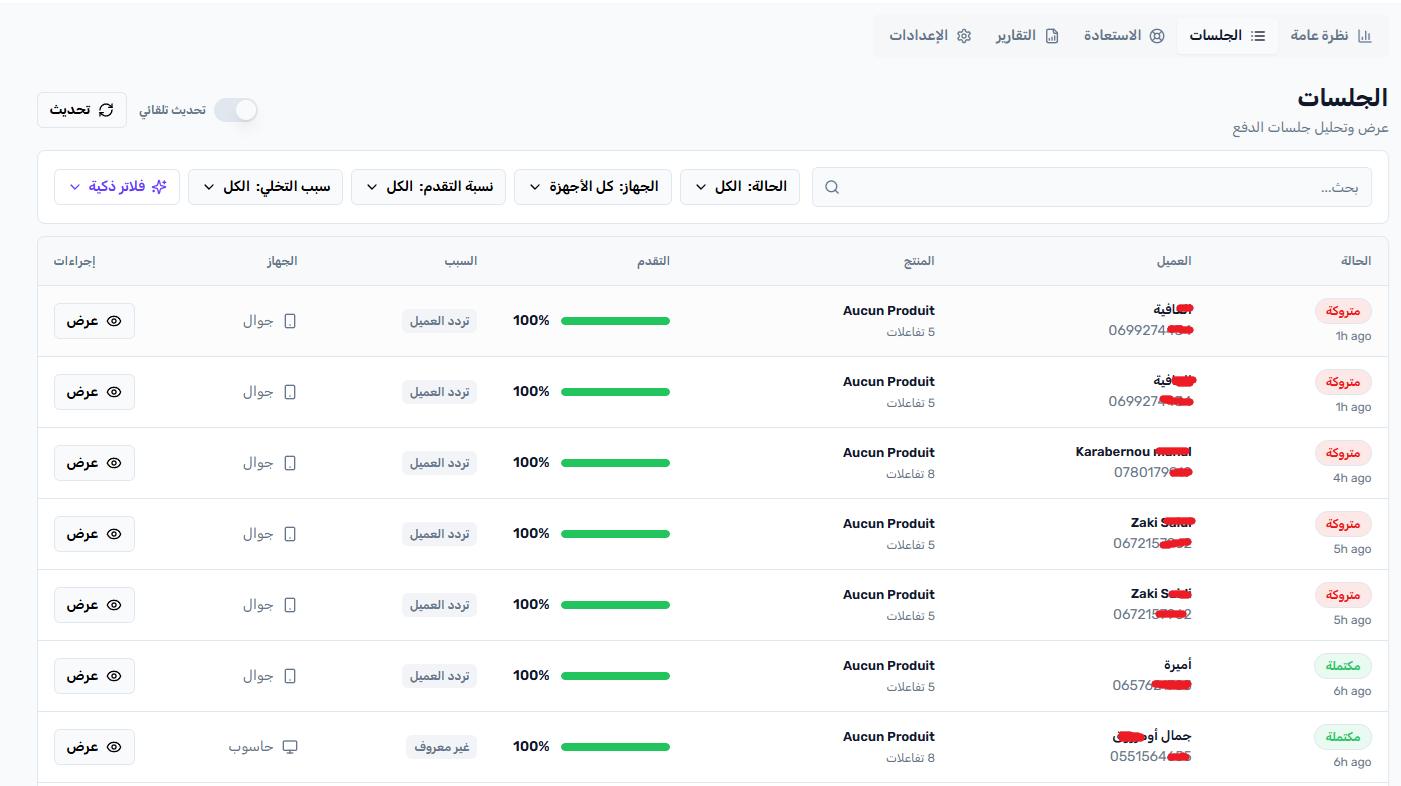The height and width of the screenshot is (786, 1401).
Task: Click 100% value in جمال row
Action: [x=531, y=747]
